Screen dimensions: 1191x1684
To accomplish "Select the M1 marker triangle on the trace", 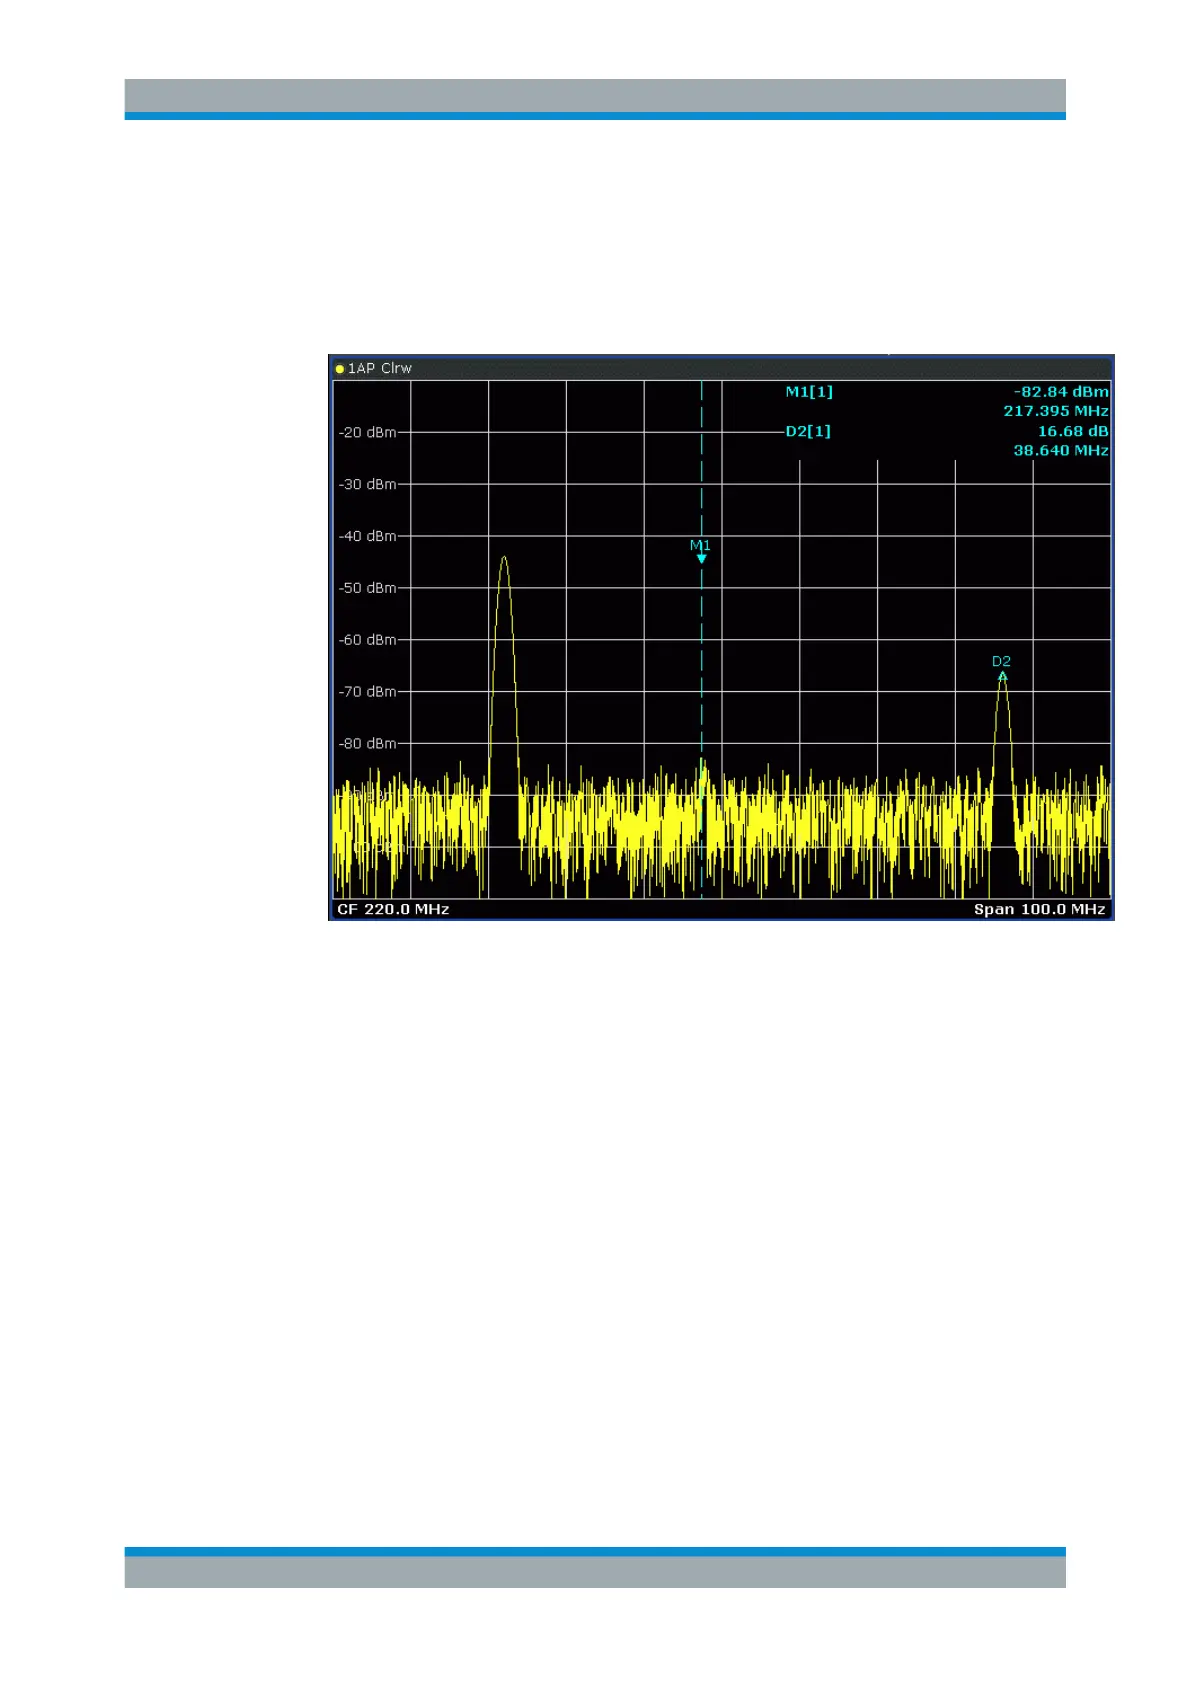I will [x=701, y=559].
